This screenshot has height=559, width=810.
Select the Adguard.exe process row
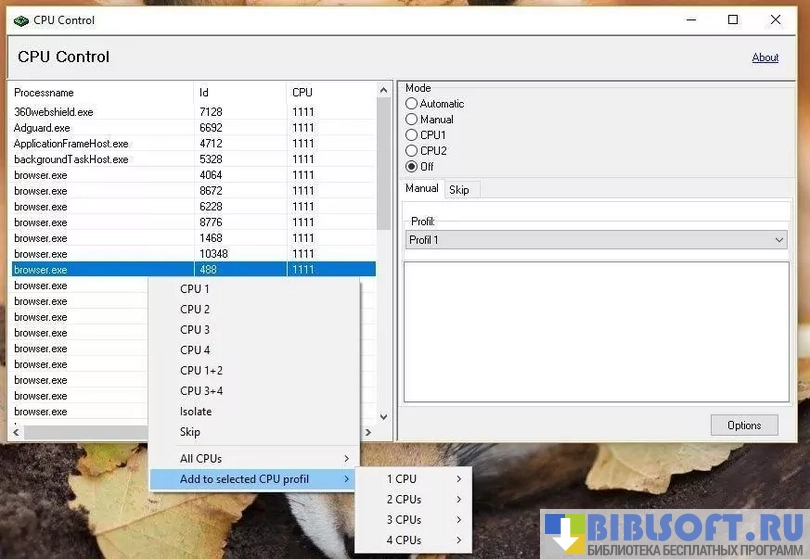tap(100, 128)
